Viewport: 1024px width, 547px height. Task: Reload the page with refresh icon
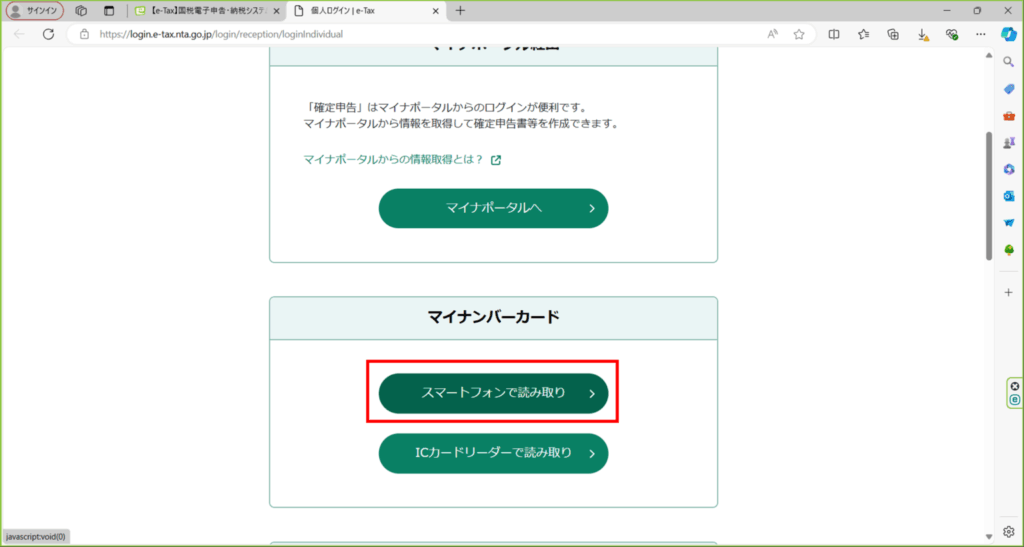(x=48, y=34)
